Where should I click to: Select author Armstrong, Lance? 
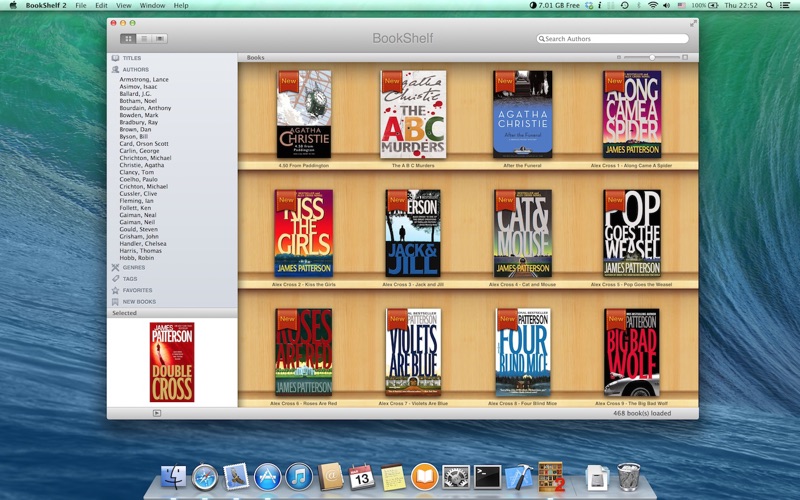(x=144, y=80)
